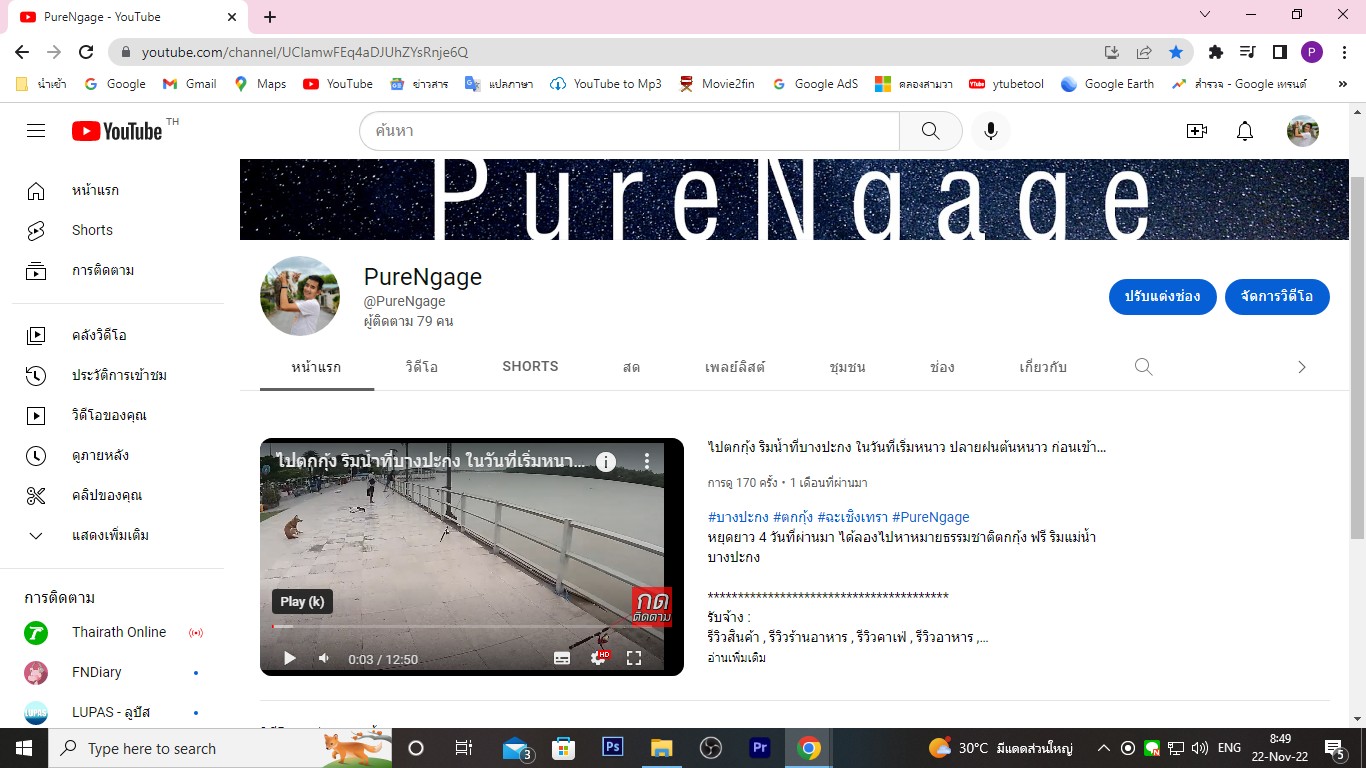Switch to the ชุมชน community tab

[848, 367]
